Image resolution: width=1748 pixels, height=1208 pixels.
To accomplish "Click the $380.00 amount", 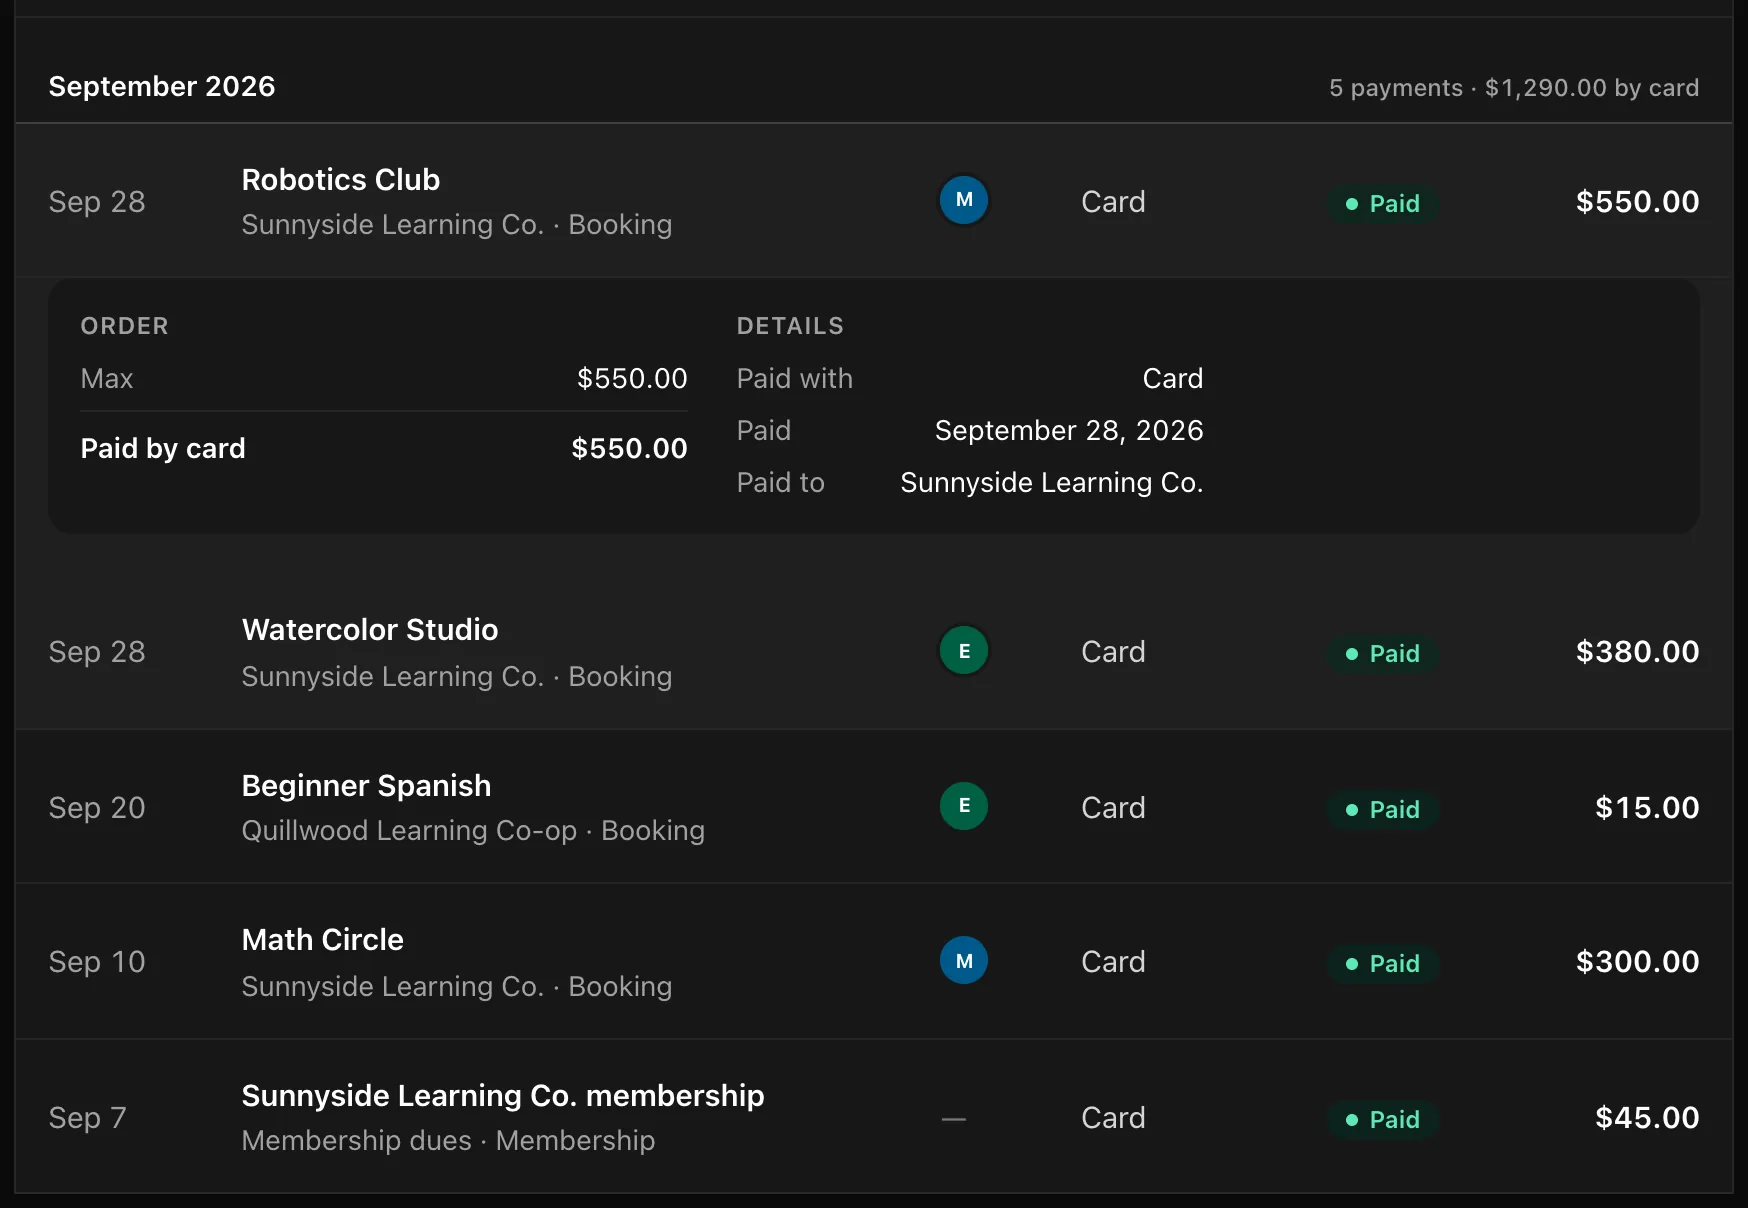I will 1637,651.
